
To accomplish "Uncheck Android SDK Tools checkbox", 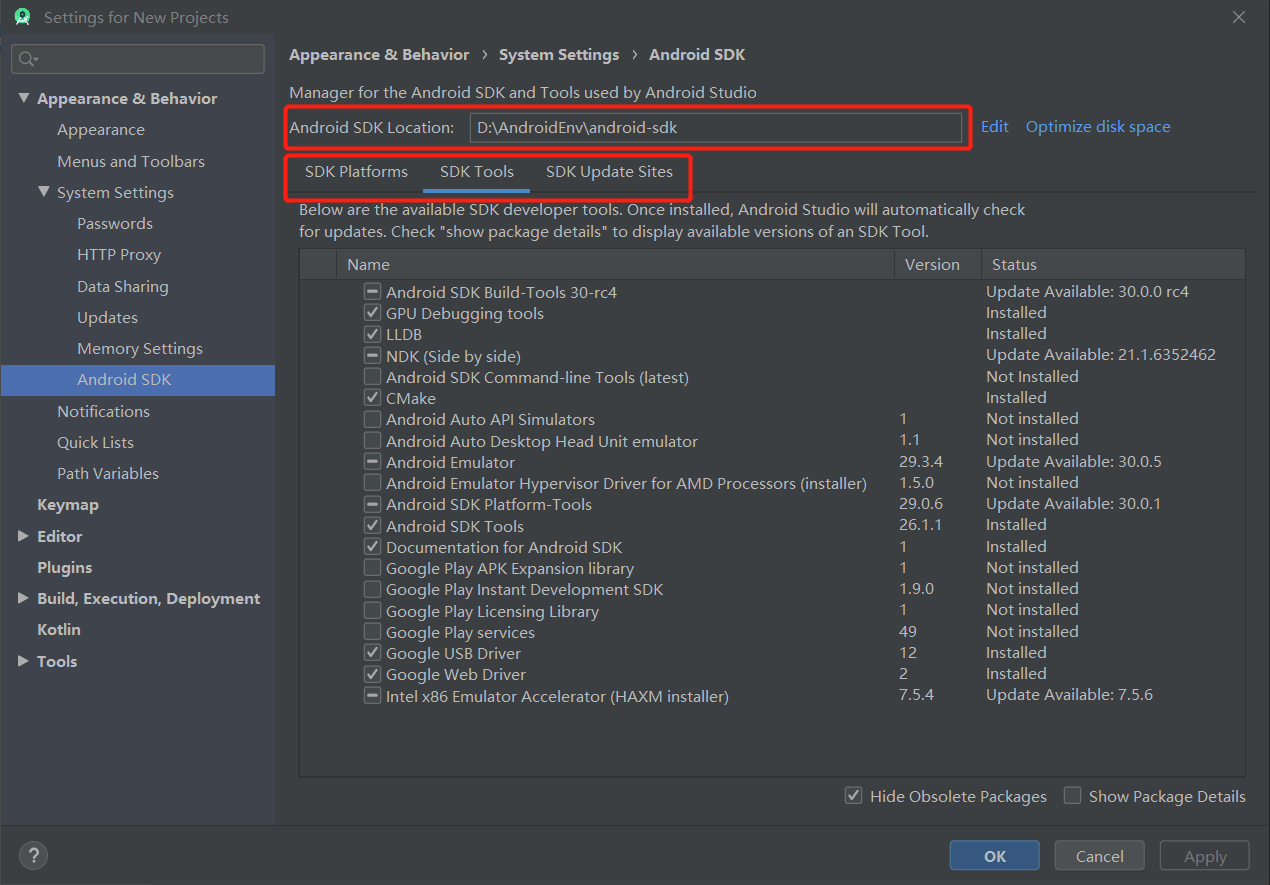I will (x=372, y=526).
